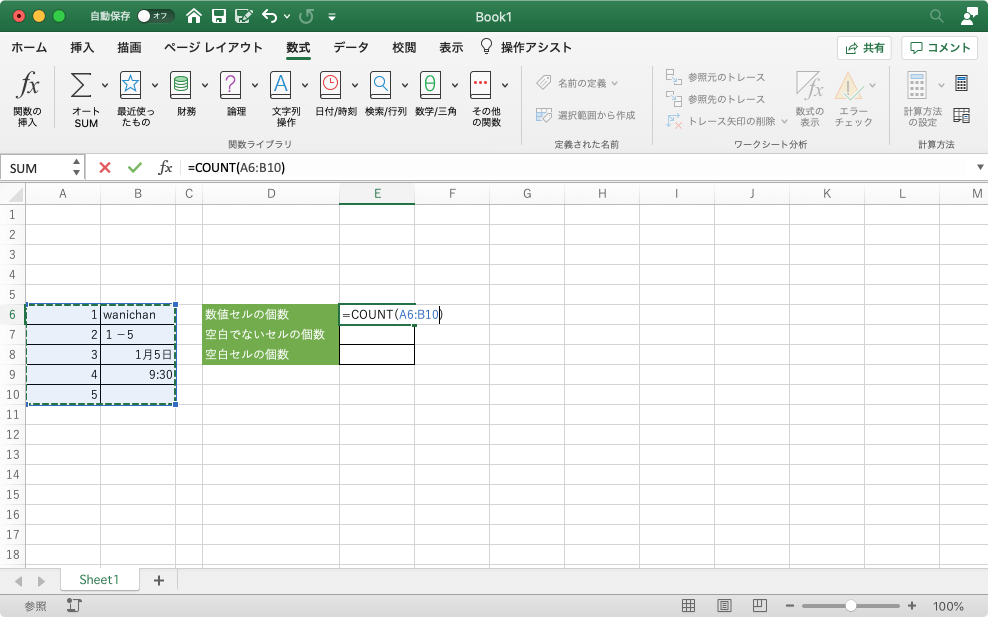Expand the Undo history dropdown arrow

coord(287,16)
